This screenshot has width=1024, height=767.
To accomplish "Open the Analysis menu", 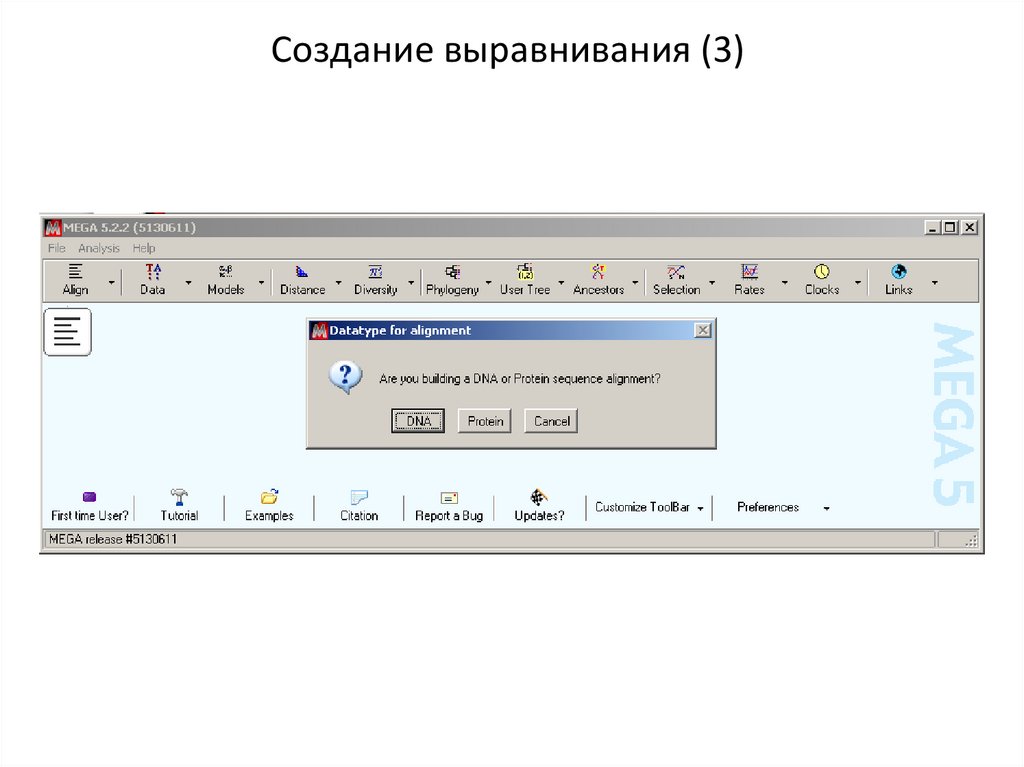I will (99, 248).
